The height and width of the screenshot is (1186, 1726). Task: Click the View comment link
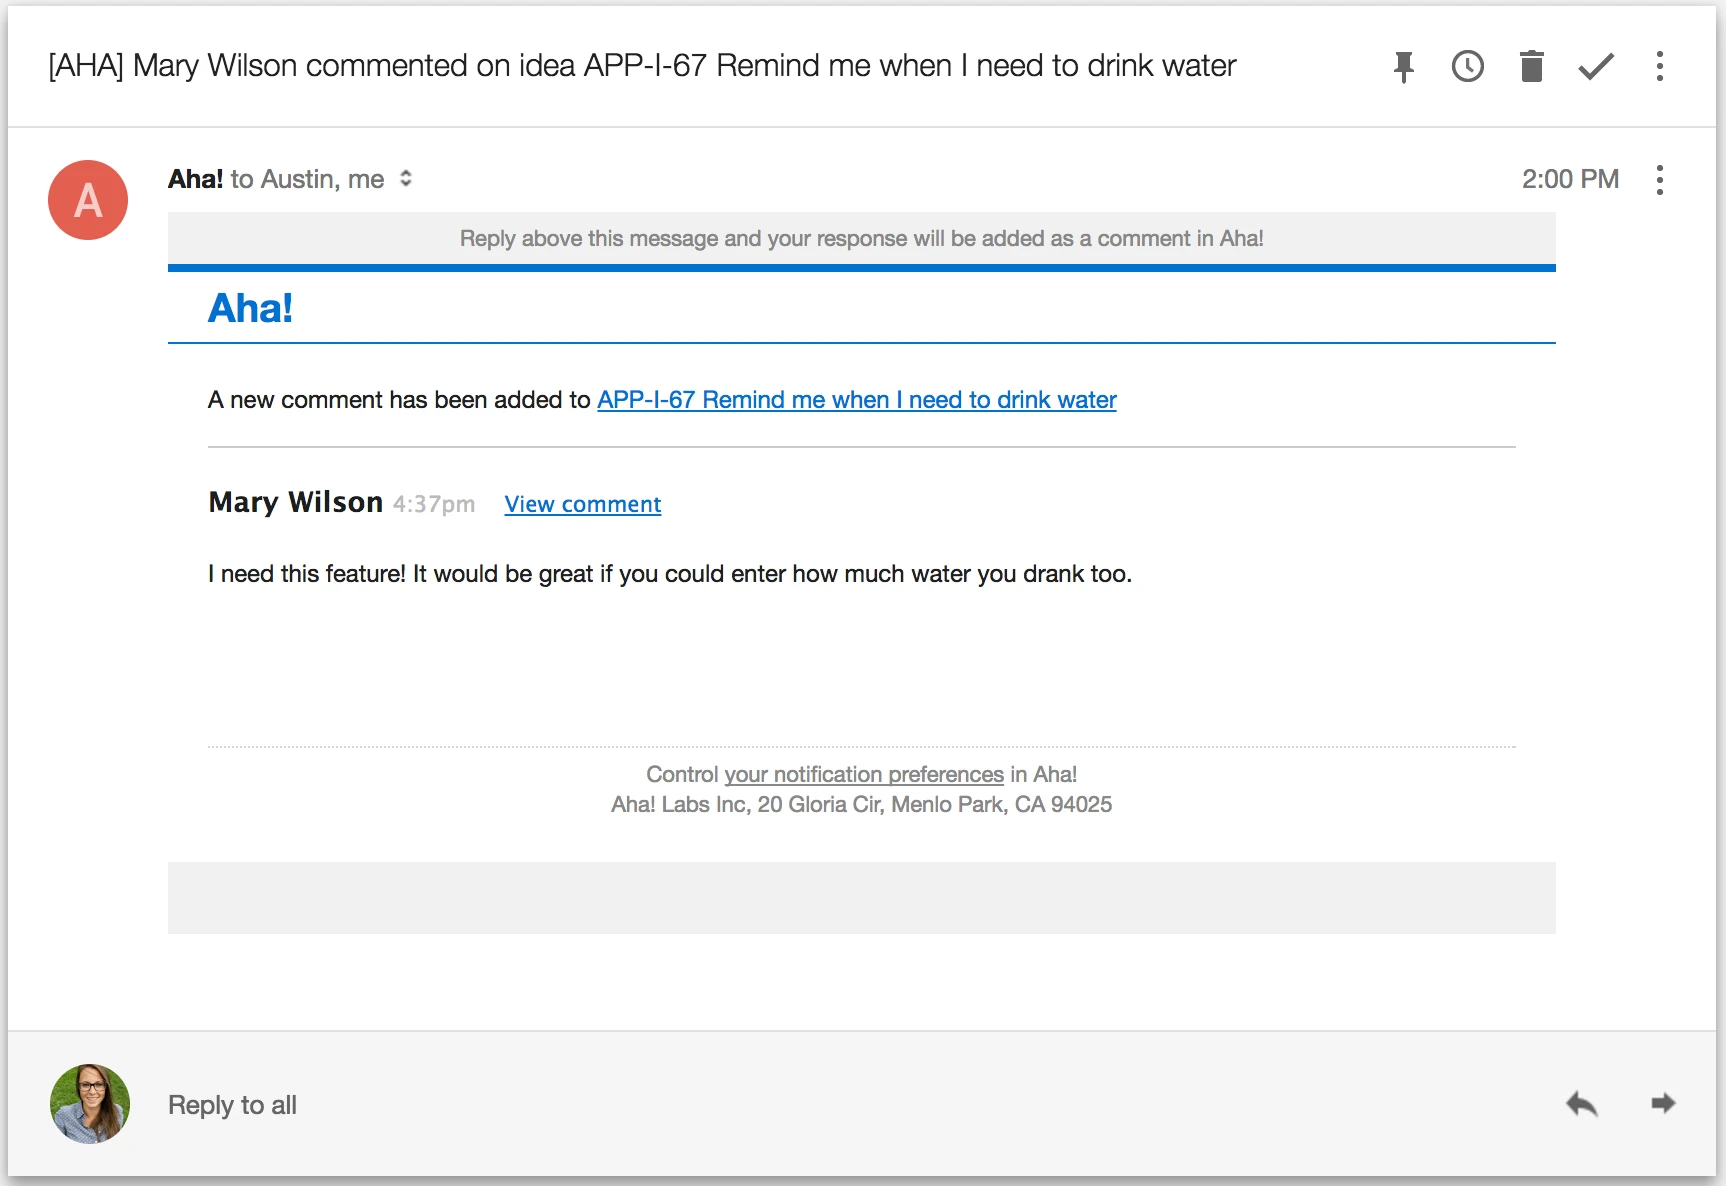[582, 504]
